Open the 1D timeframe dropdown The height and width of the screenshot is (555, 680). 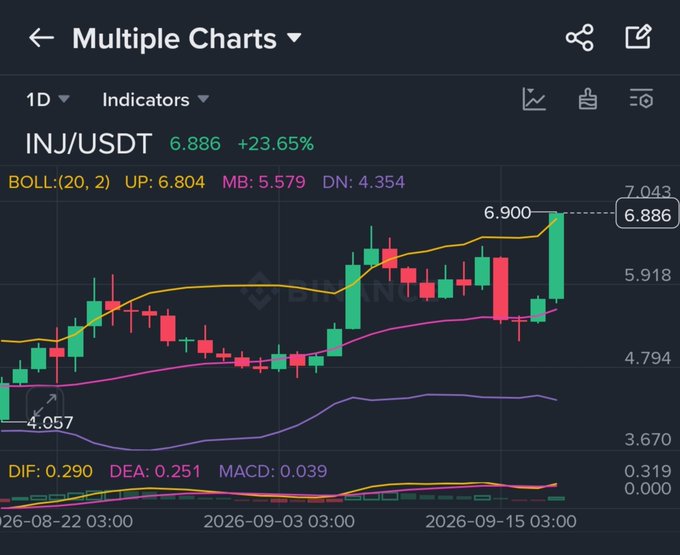click(x=48, y=100)
